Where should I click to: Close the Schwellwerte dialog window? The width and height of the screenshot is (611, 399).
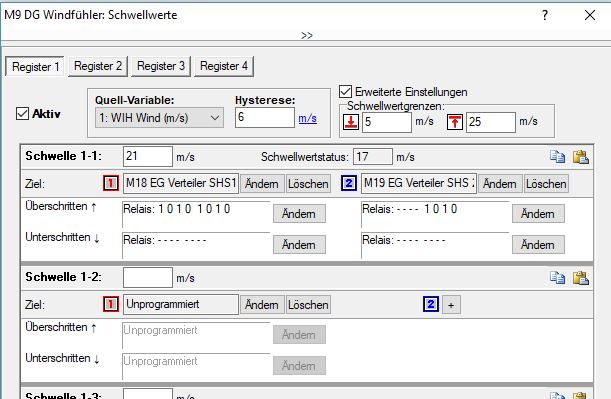tap(590, 15)
